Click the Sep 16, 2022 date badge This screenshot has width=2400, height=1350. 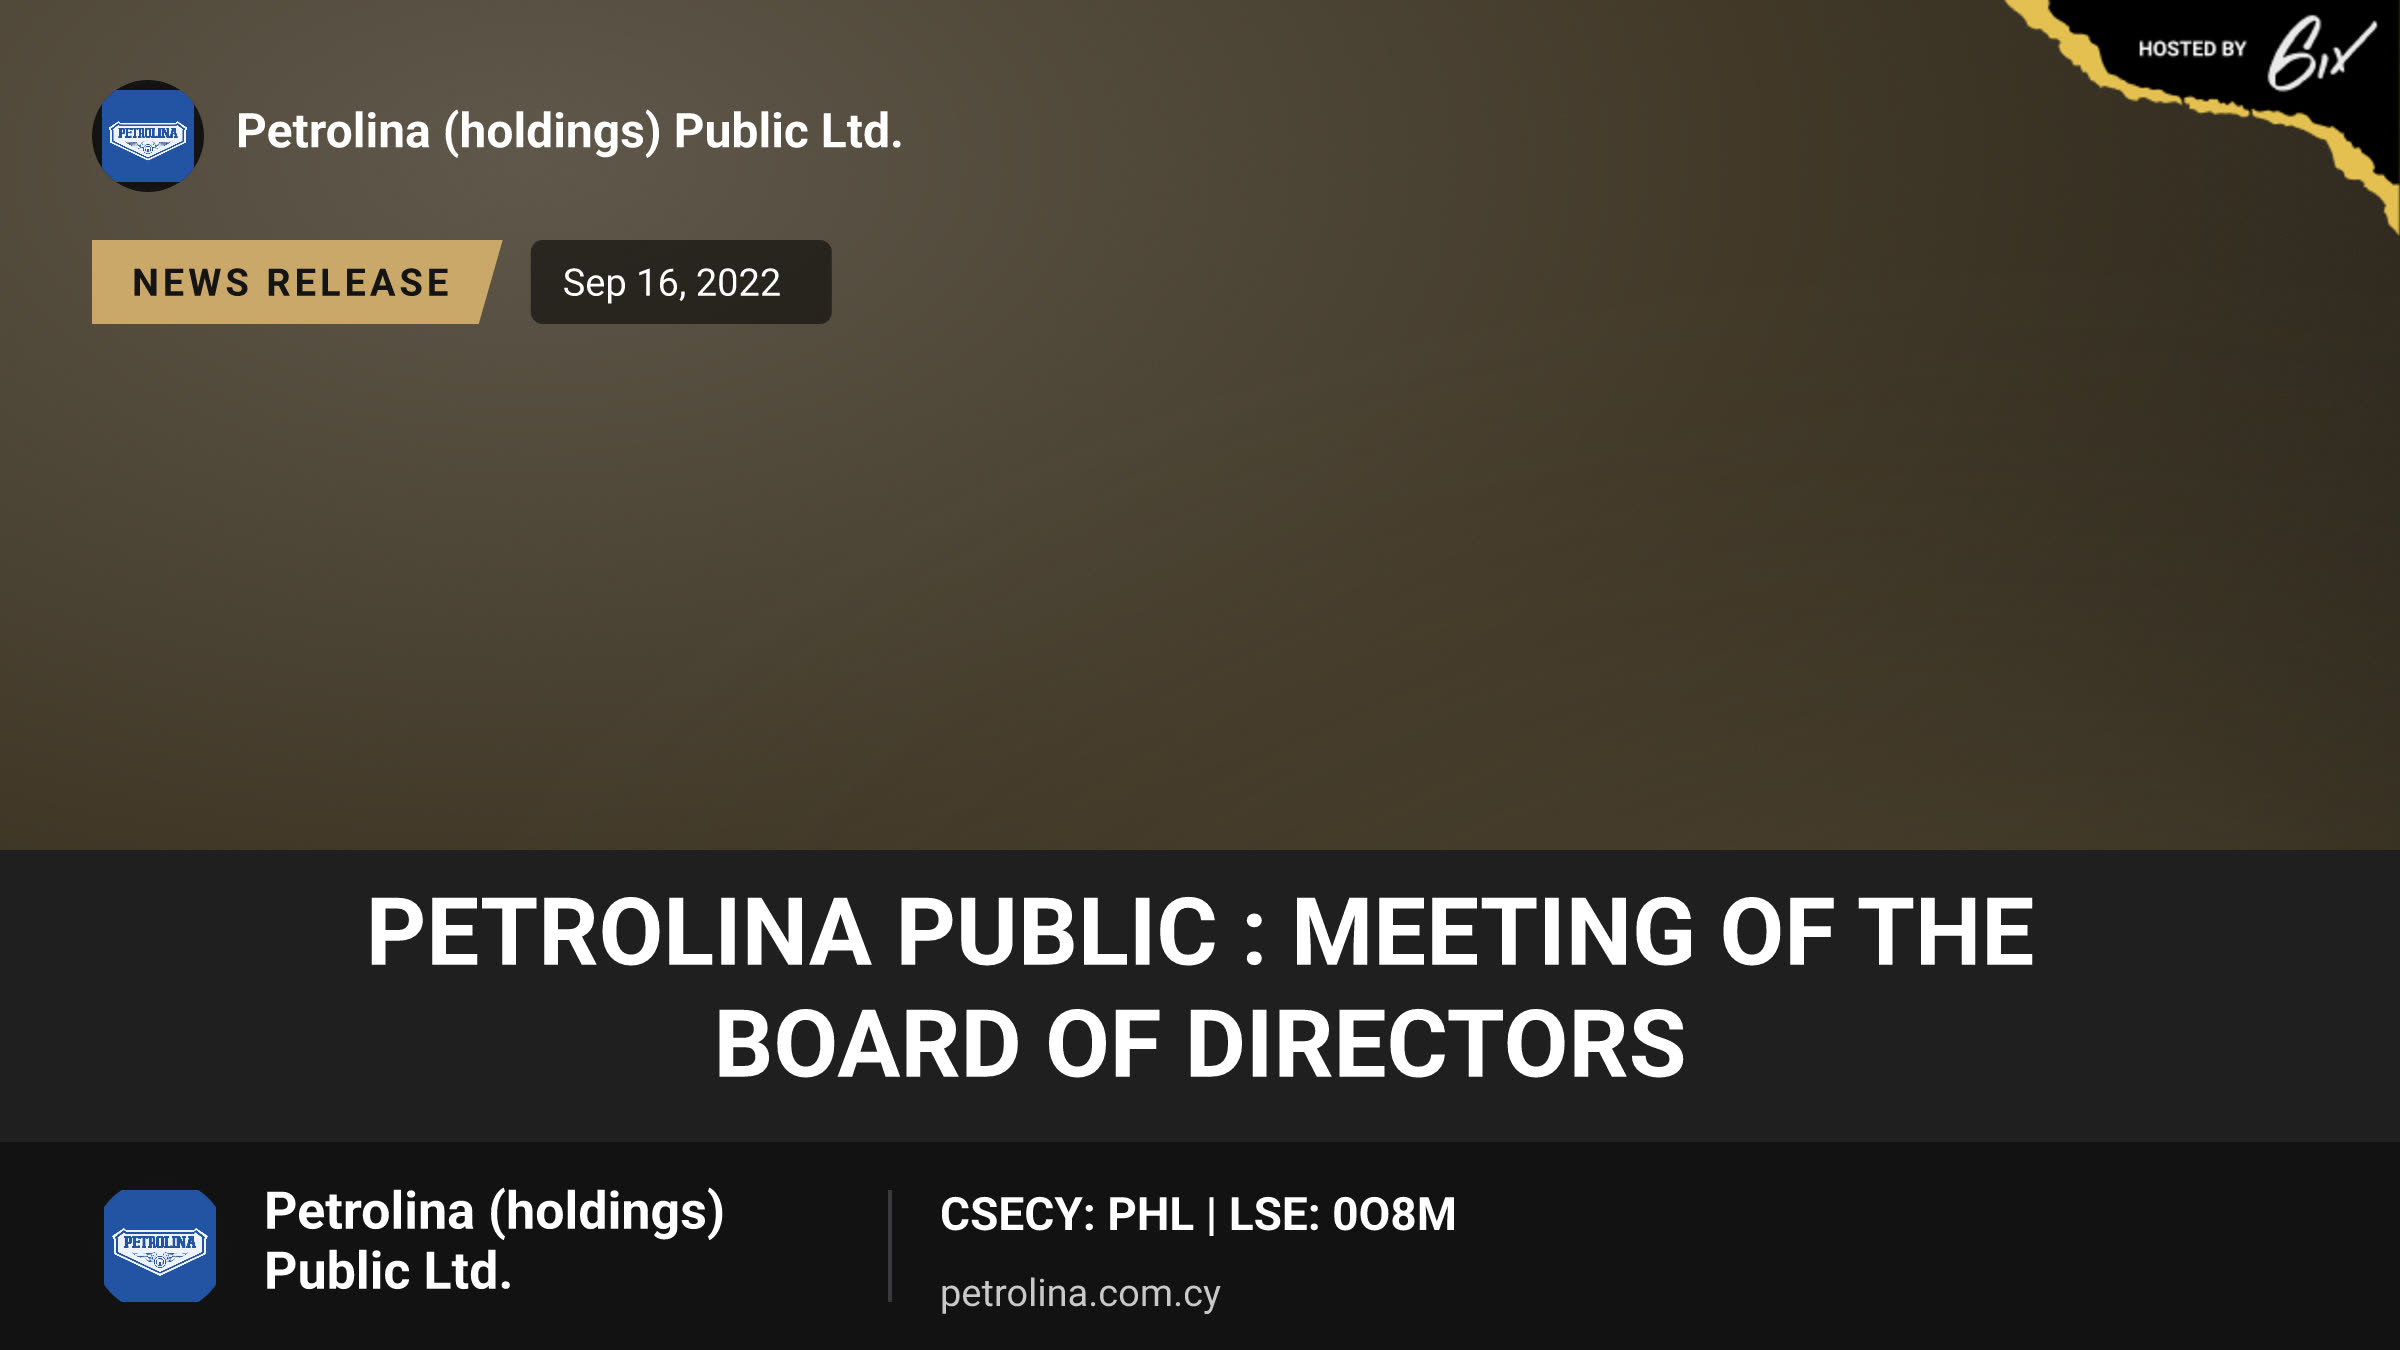point(681,282)
